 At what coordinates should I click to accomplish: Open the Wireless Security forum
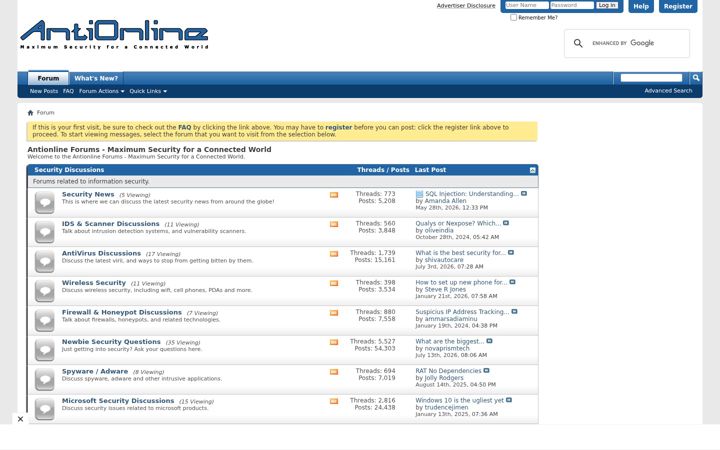pyautogui.click(x=94, y=283)
